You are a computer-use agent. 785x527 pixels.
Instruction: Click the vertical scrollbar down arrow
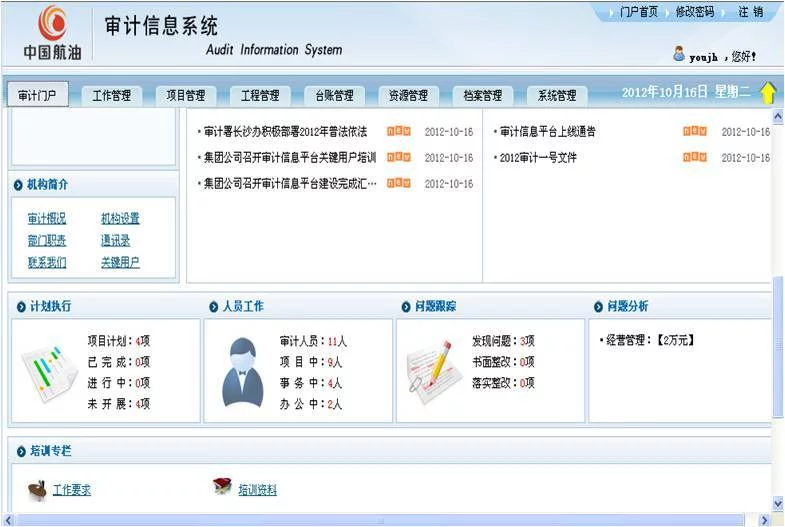click(777, 503)
